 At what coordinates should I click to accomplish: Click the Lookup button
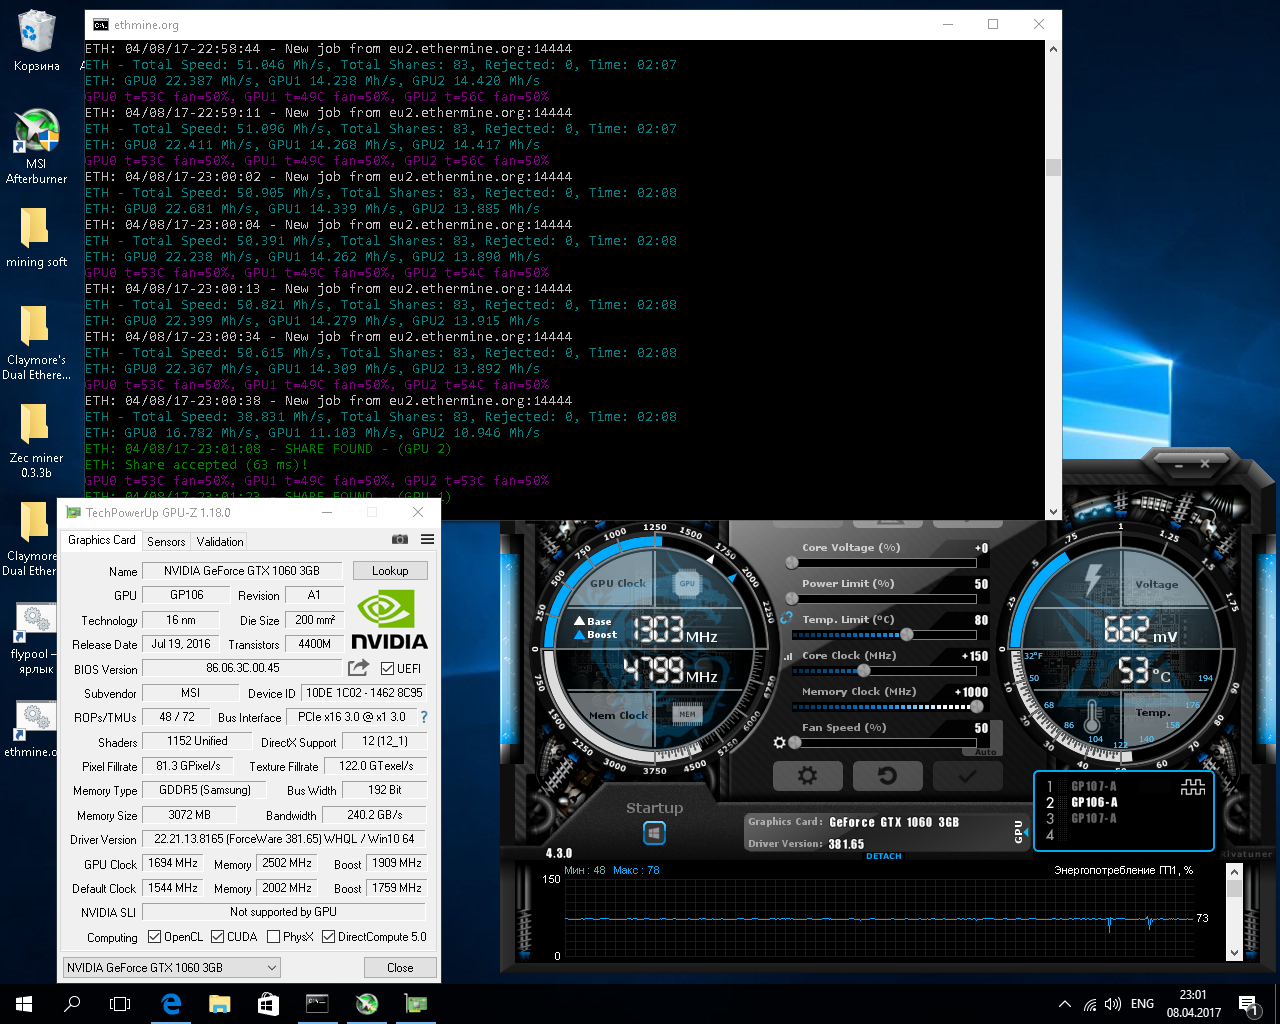coord(390,571)
